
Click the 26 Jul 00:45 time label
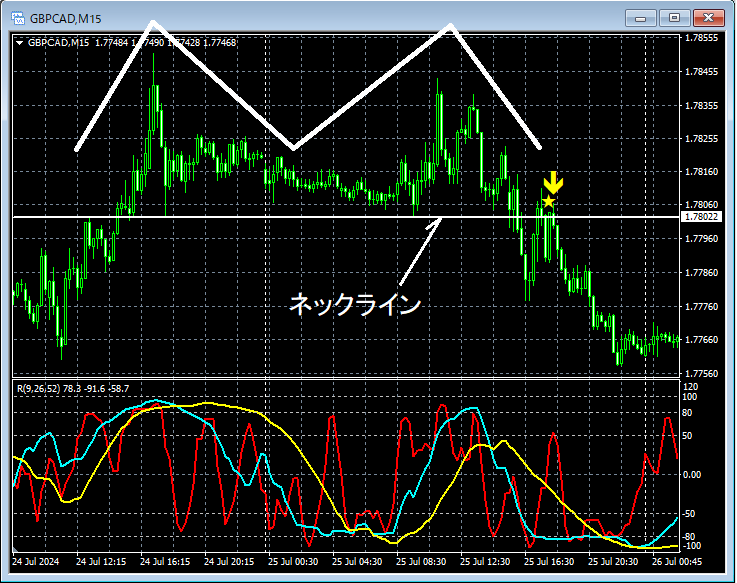click(x=677, y=562)
